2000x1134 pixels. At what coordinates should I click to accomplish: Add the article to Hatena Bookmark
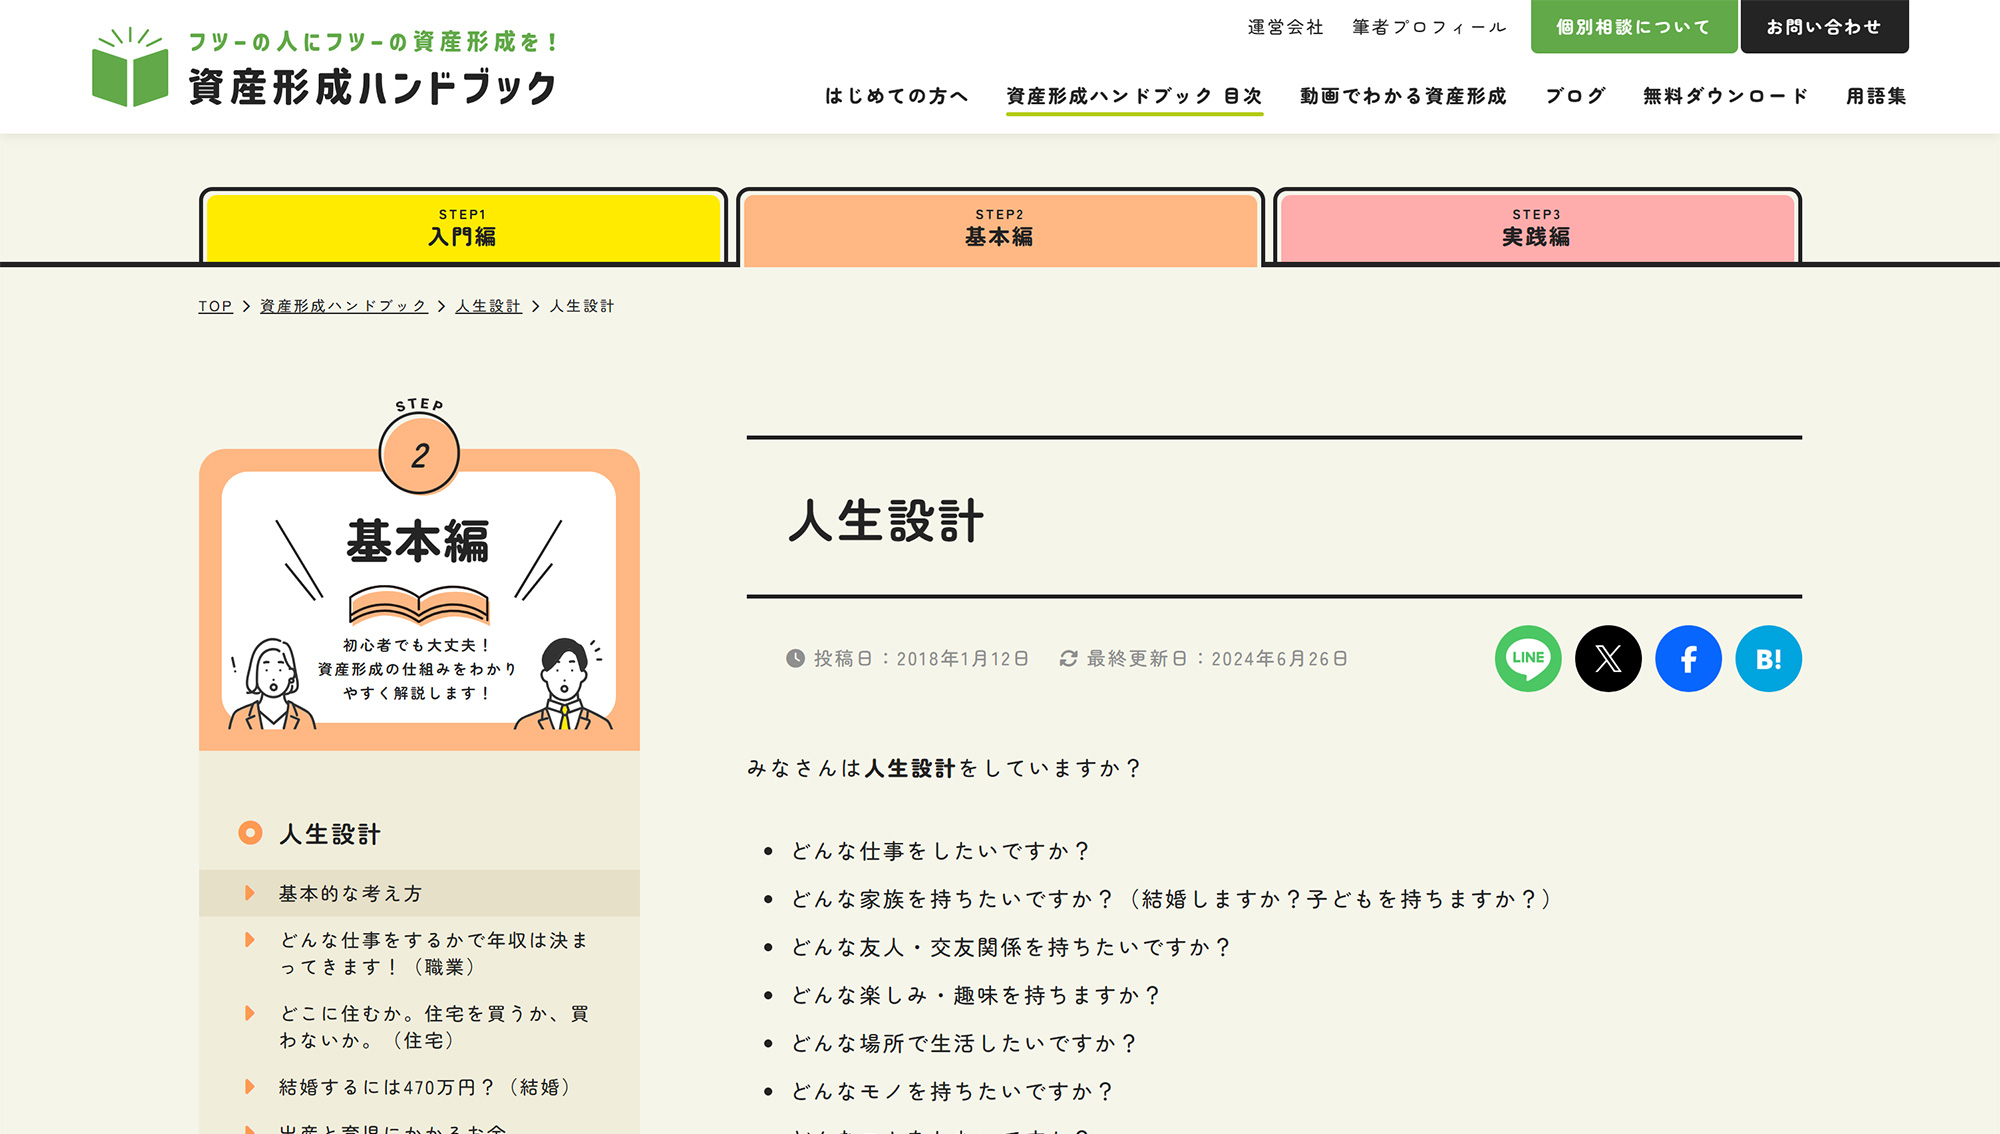coord(1768,658)
